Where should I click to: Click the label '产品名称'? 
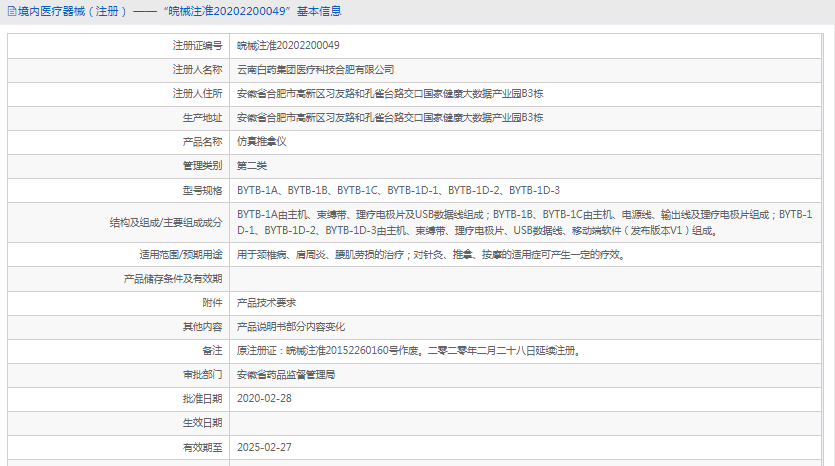(202, 142)
